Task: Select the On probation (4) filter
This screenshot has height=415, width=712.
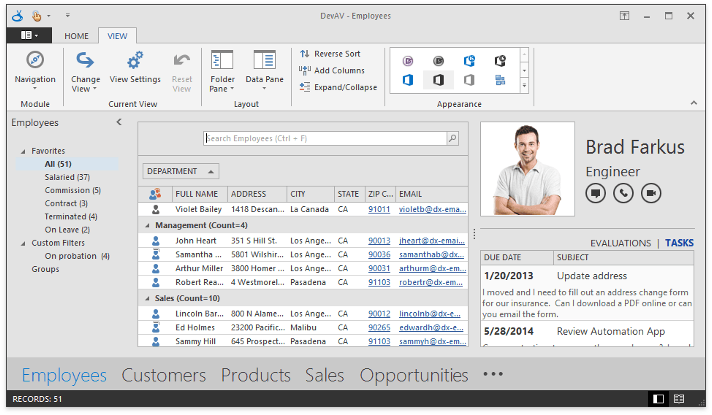Action: pyautogui.click(x=77, y=256)
